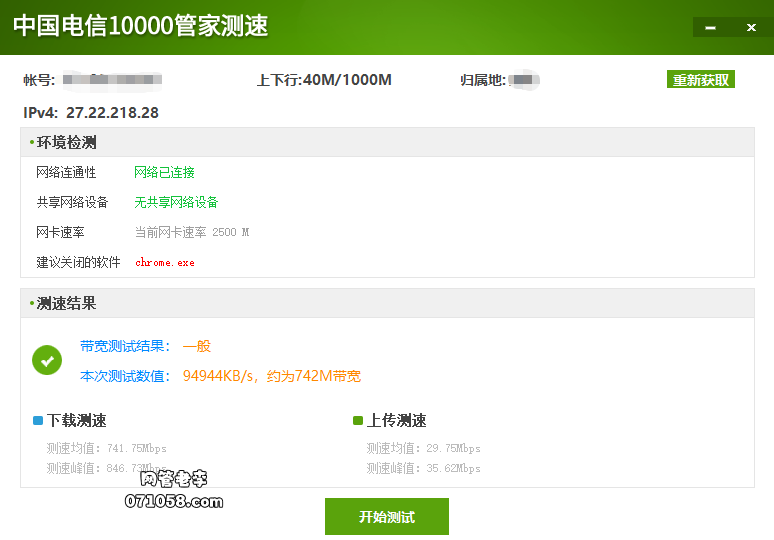Click the blue square beside 下载测速

tap(38, 421)
